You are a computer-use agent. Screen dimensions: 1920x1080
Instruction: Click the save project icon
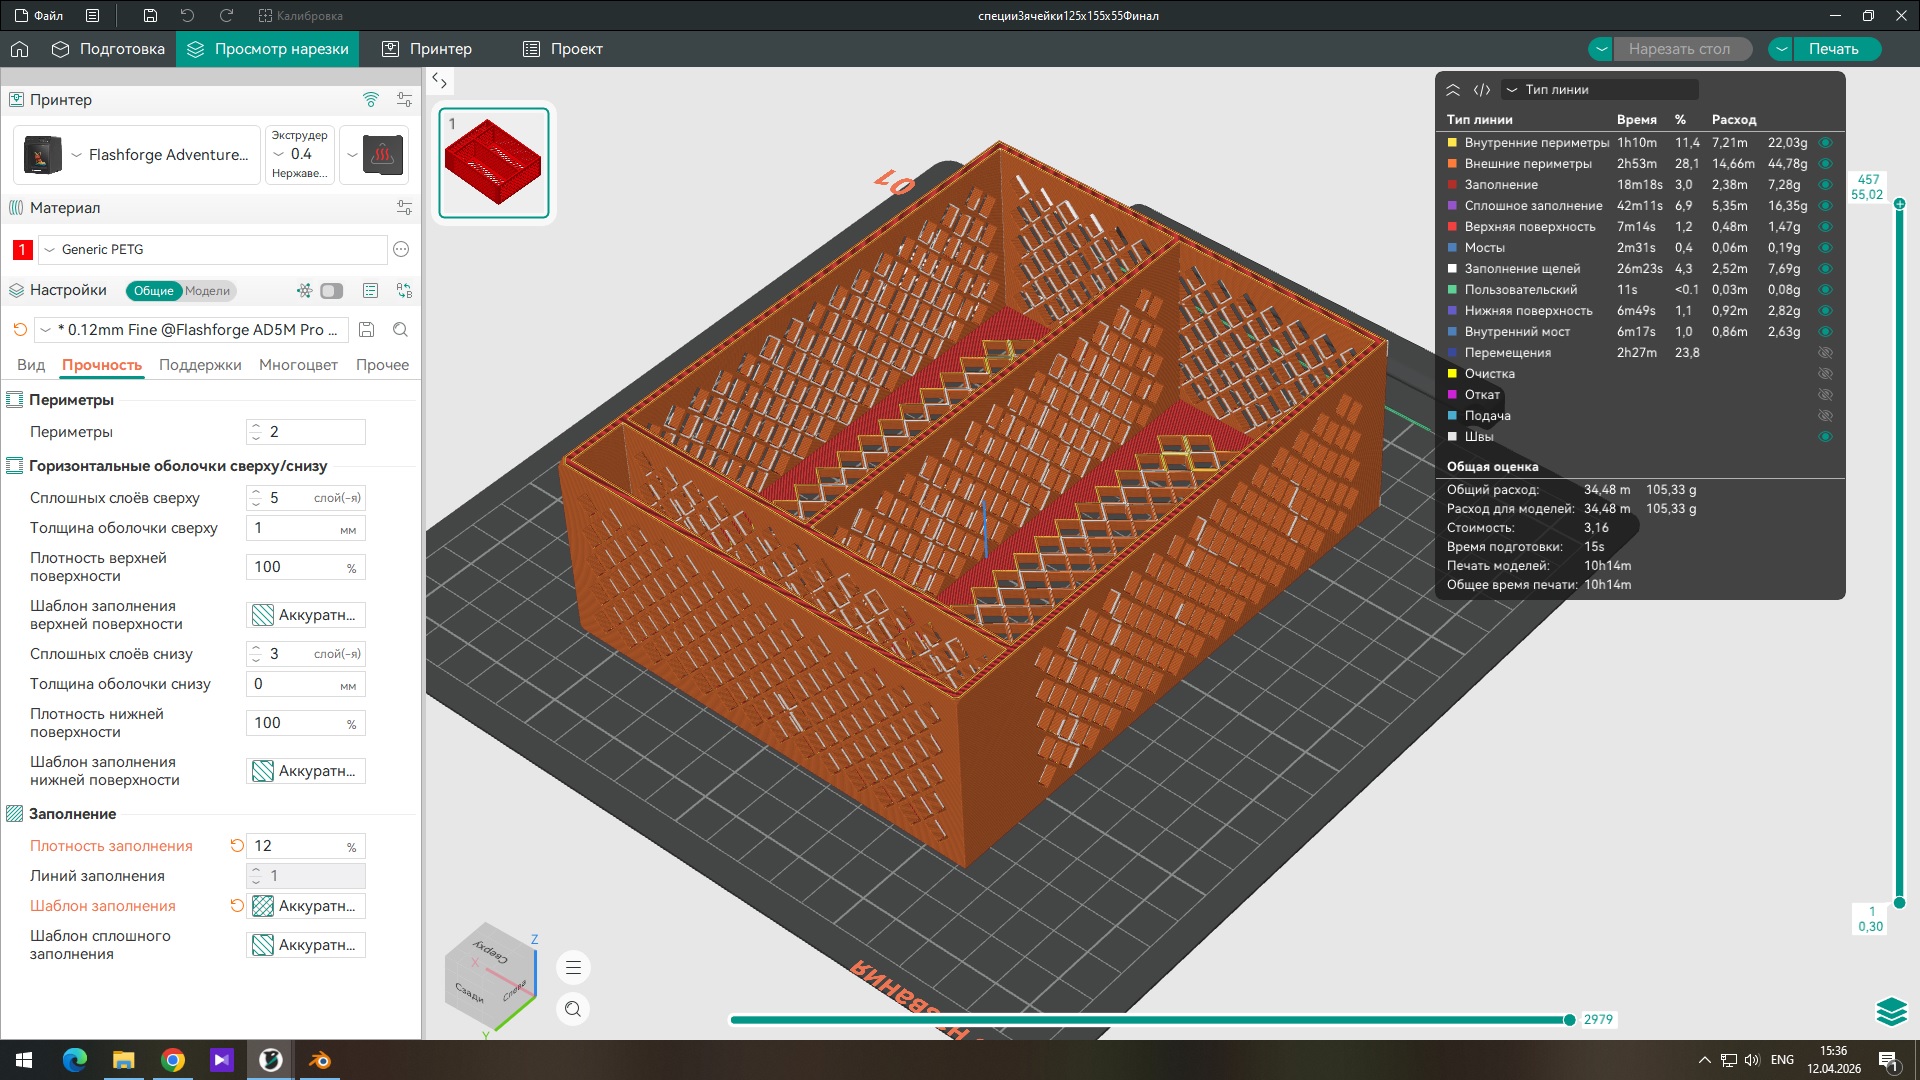click(x=150, y=15)
